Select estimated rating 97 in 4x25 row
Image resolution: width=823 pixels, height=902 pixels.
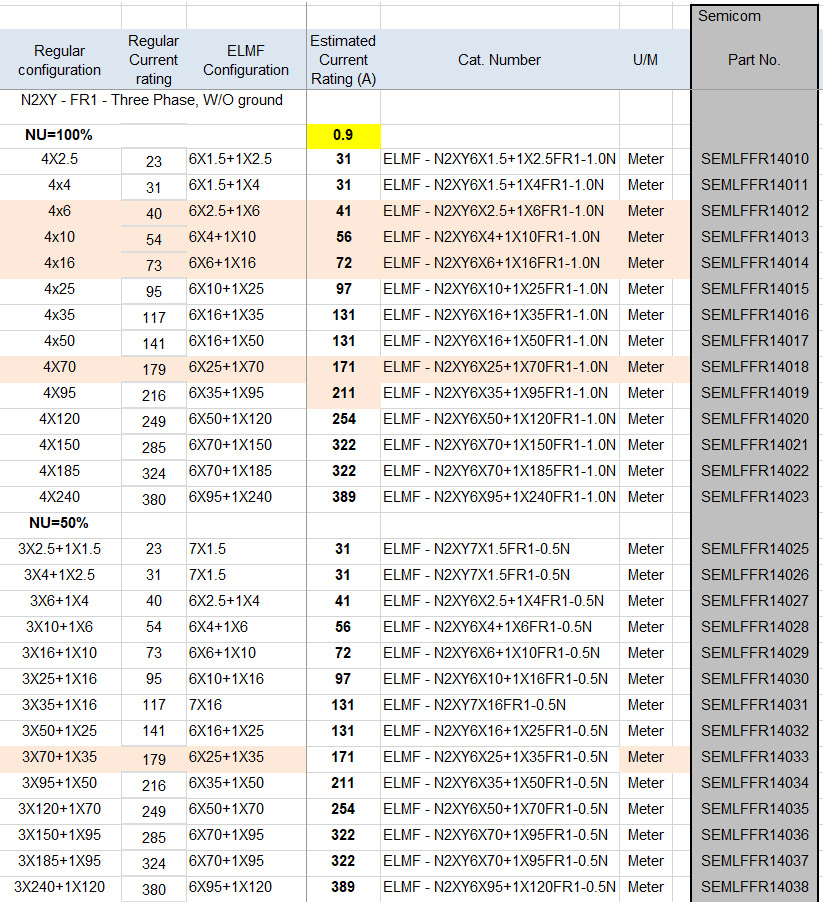point(343,289)
